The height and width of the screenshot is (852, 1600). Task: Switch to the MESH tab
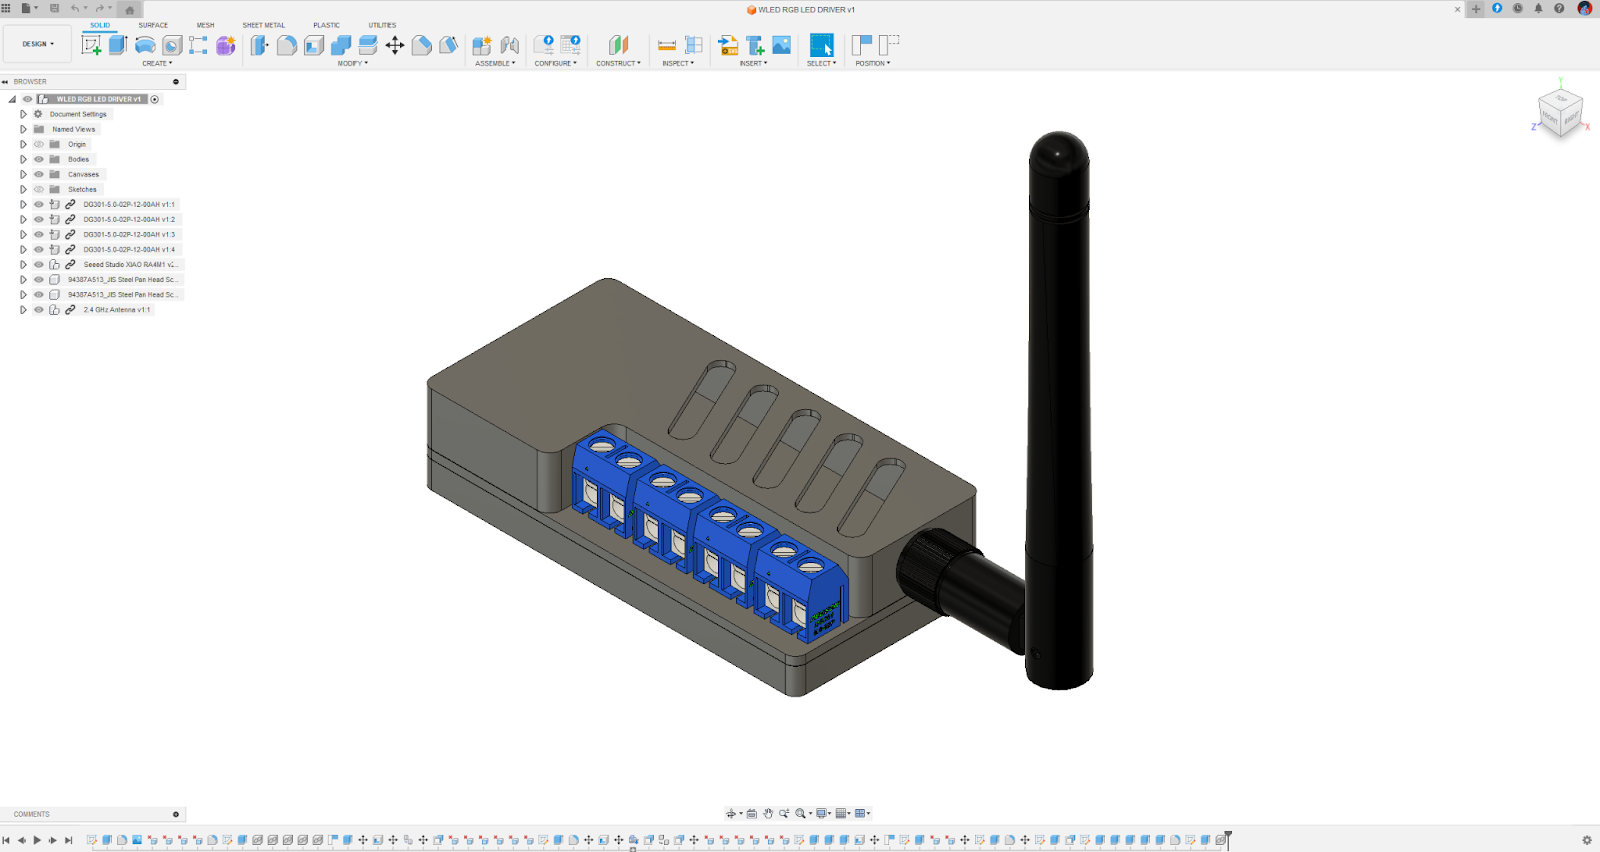pos(205,25)
